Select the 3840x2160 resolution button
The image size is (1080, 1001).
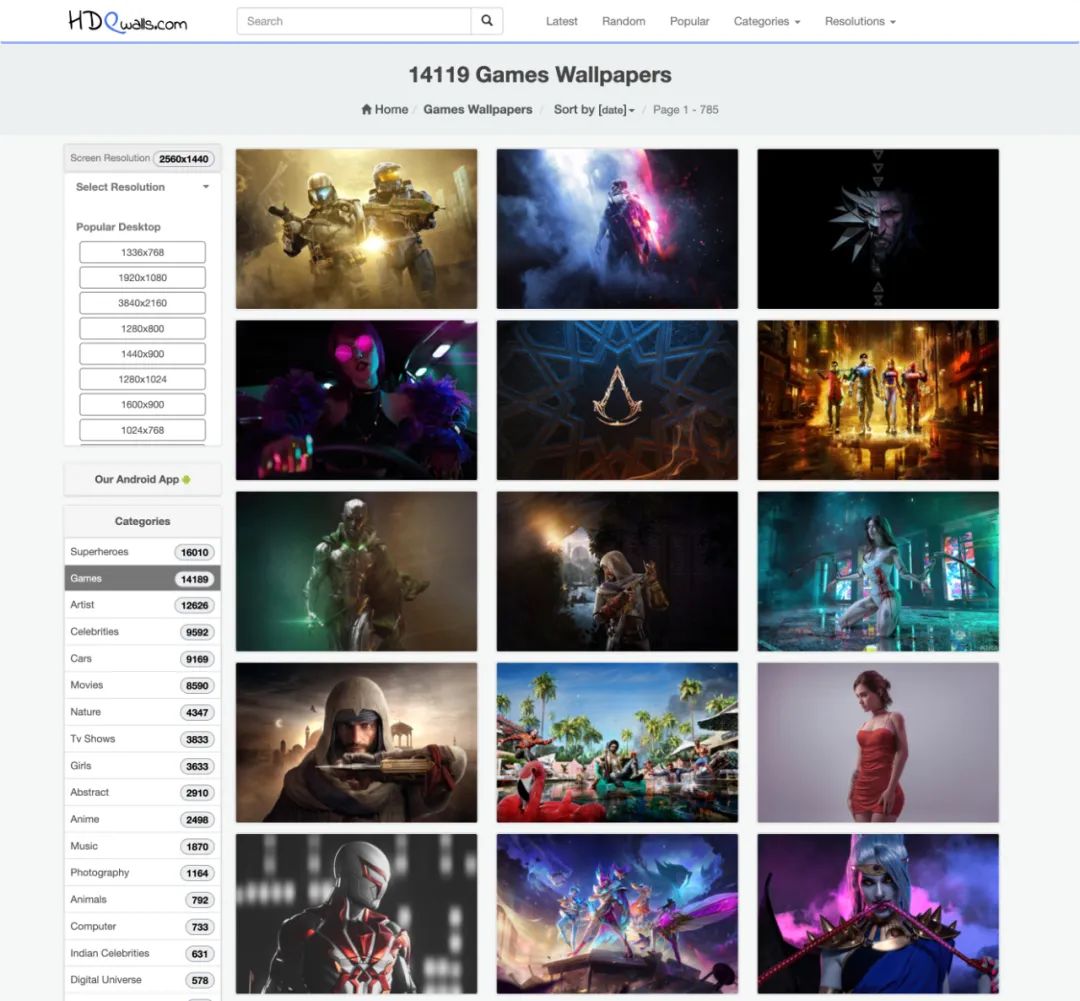click(x=143, y=303)
